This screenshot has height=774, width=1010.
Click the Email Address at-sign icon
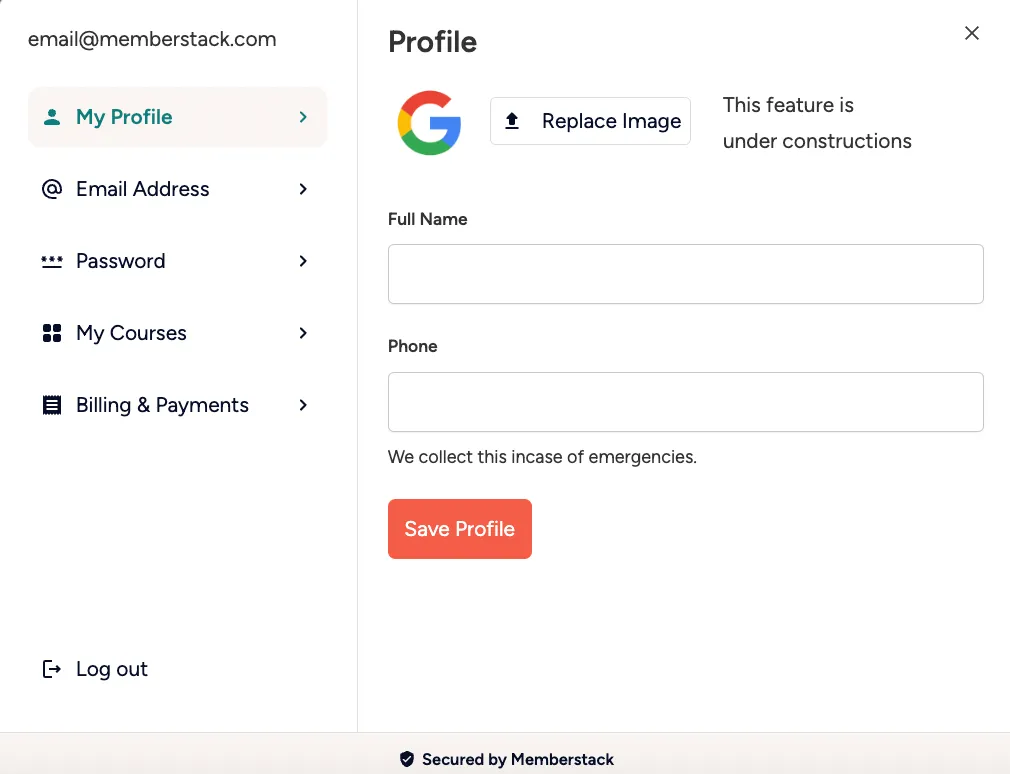click(51, 188)
